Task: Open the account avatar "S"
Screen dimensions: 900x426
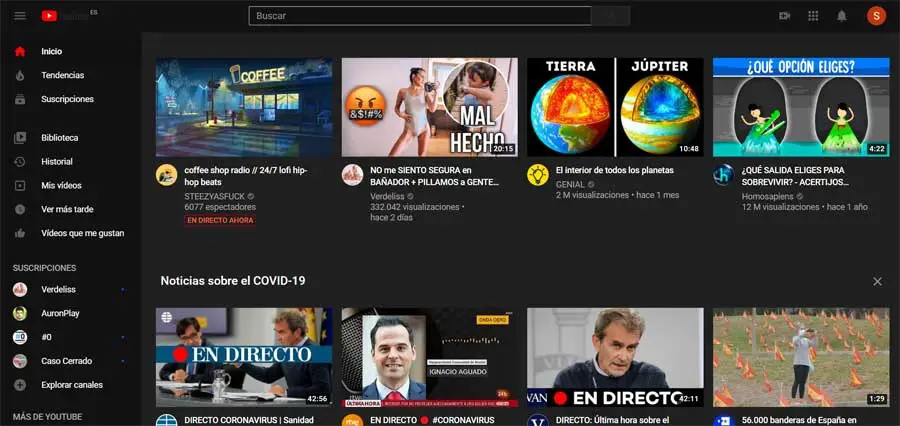Action: click(876, 16)
